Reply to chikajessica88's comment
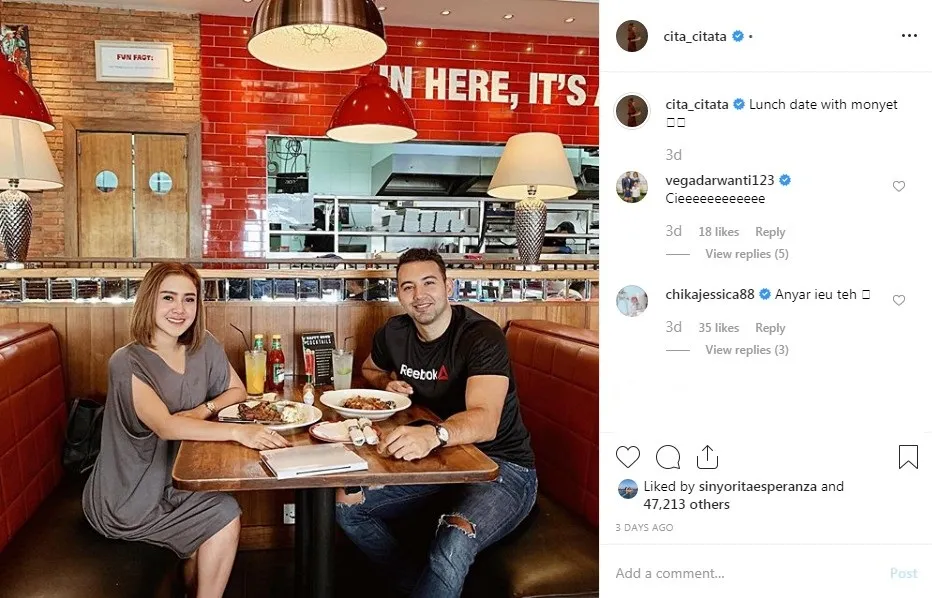Viewport: 932px width, 598px height. [x=770, y=328]
